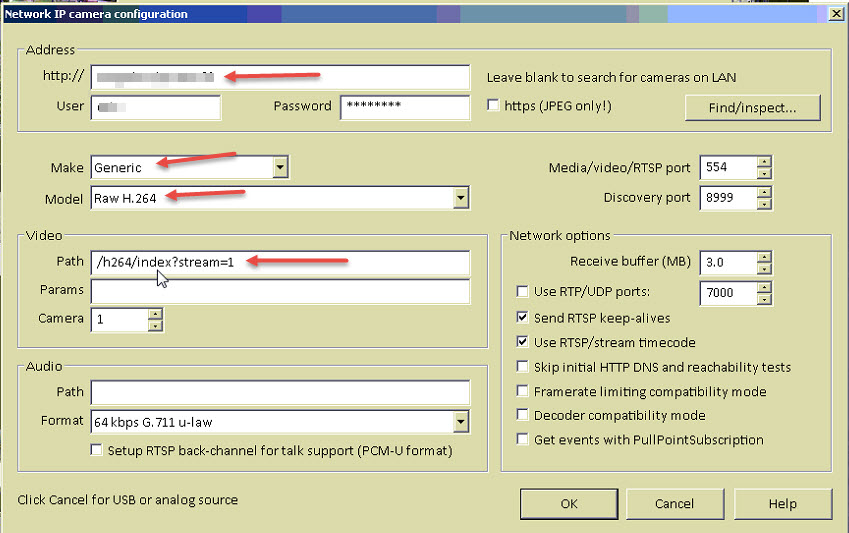This screenshot has width=849, height=533.
Task: Check Setup RTSP back-channel for talk support
Action: 97,450
